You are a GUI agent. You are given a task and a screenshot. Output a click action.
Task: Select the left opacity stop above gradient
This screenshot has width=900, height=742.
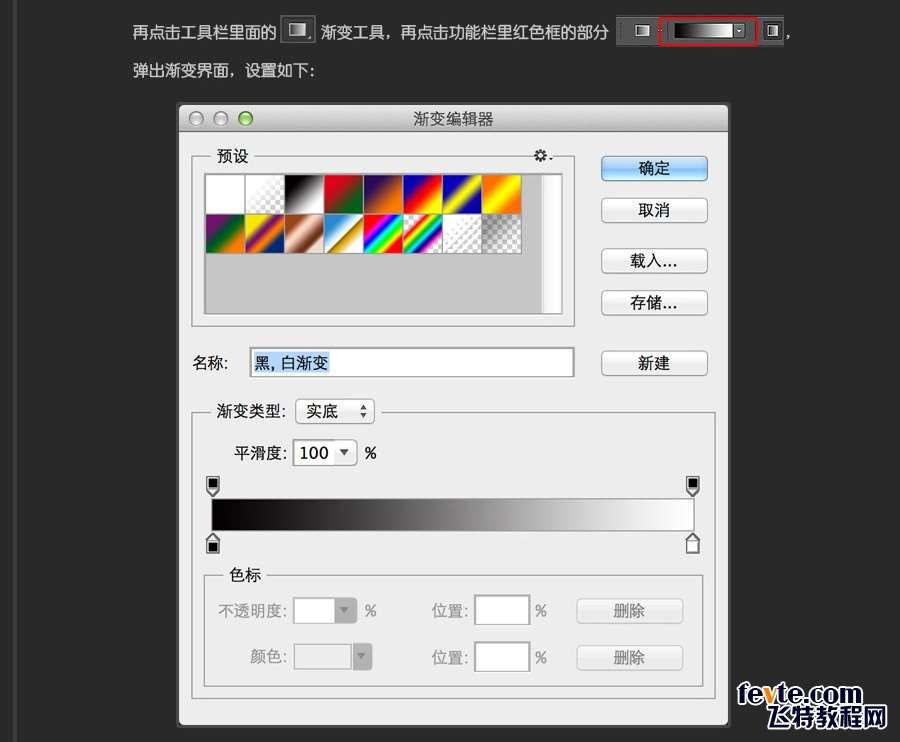click(213, 485)
